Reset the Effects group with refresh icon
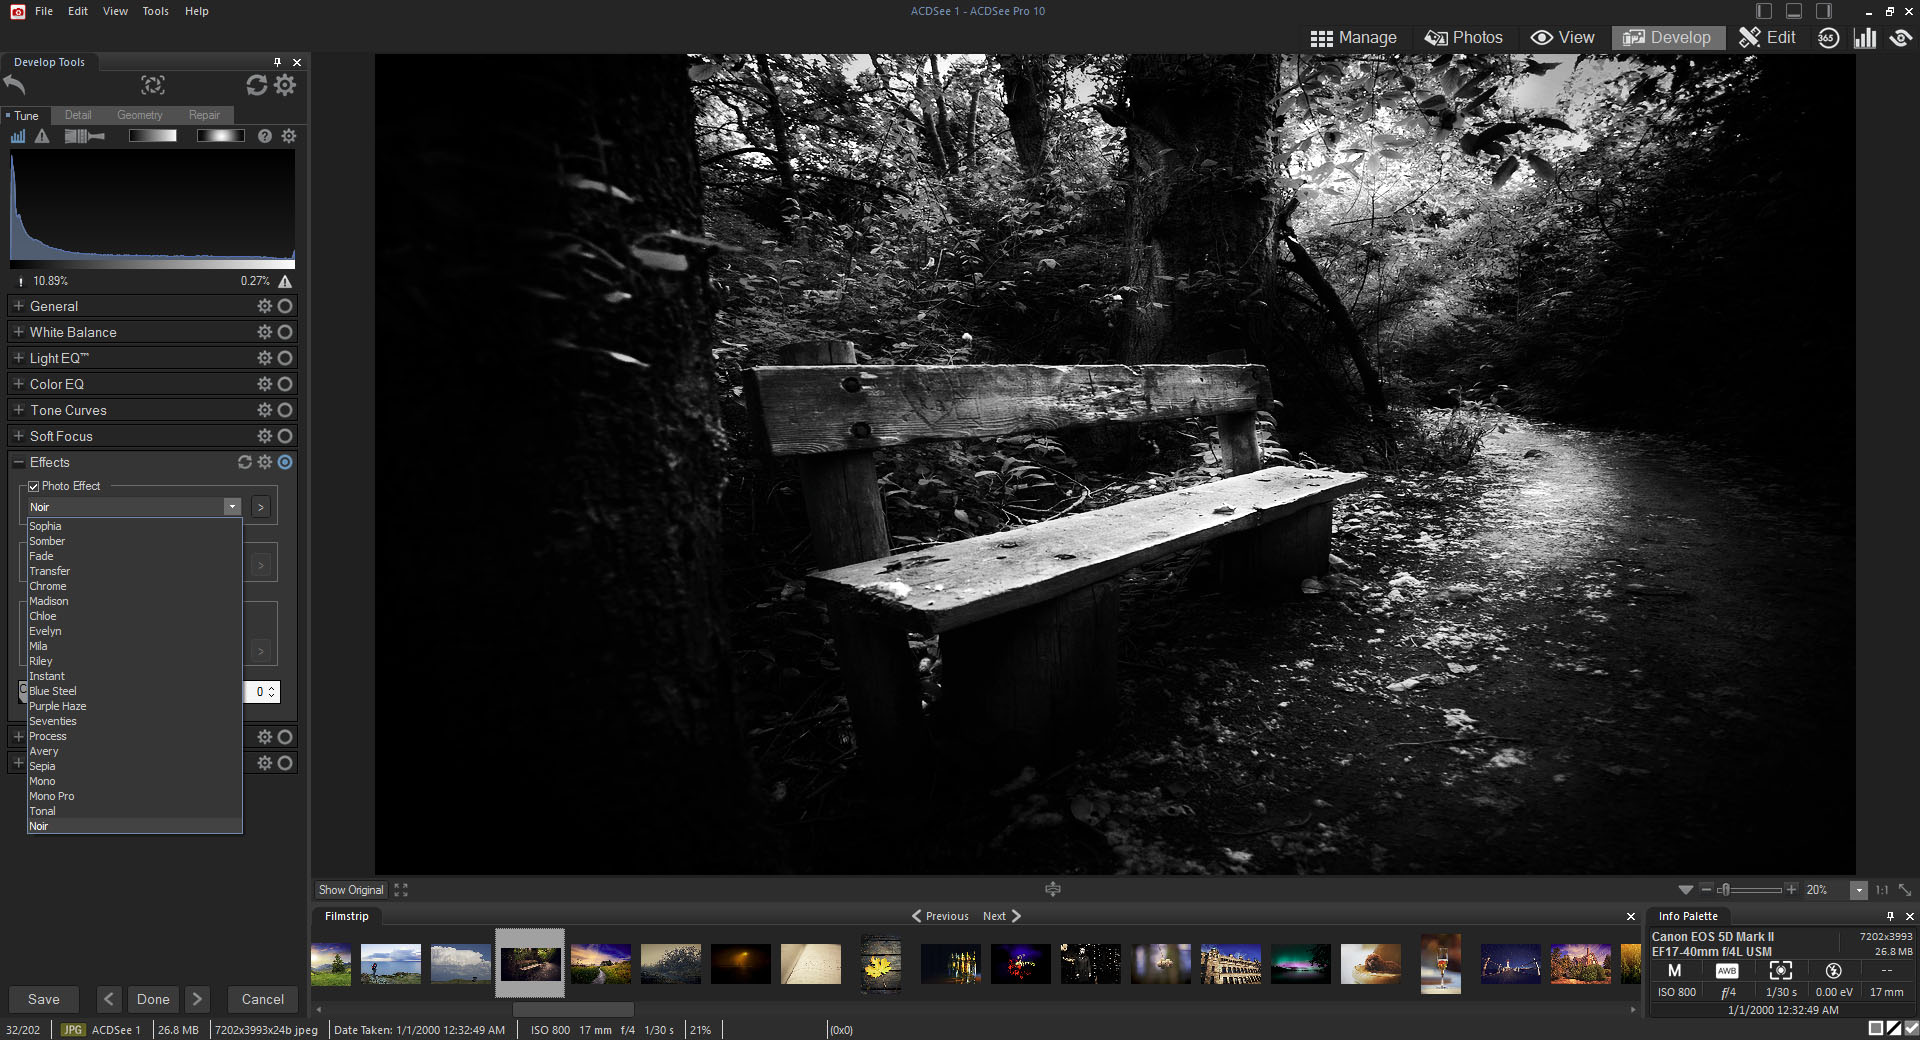 pyautogui.click(x=245, y=462)
